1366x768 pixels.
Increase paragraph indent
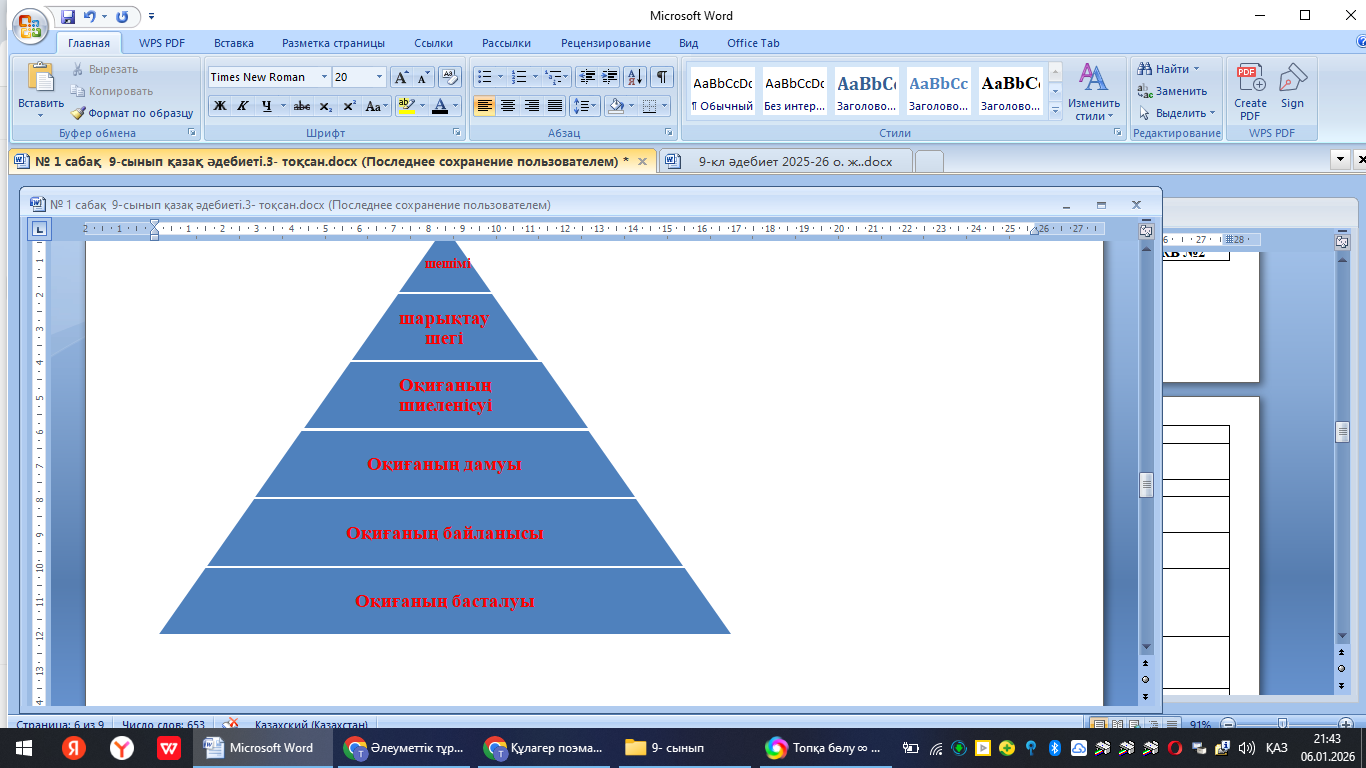[610, 77]
